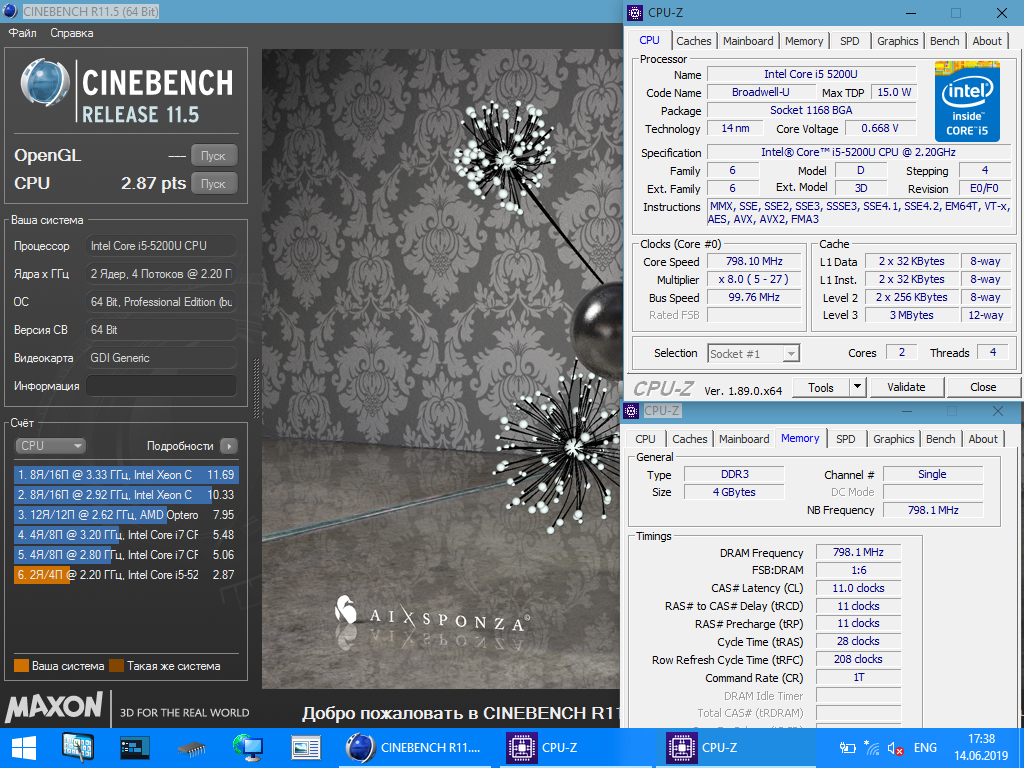Image resolution: width=1024 pixels, height=768 pixels.
Task: Click the muted volume tray icon
Action: [895, 748]
